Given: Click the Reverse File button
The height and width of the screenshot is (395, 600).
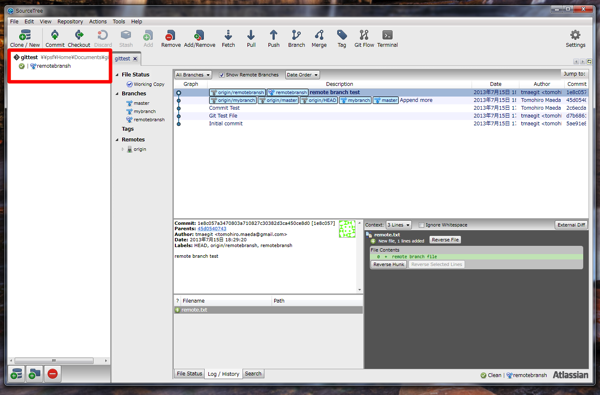Looking at the screenshot, I should [x=445, y=240].
